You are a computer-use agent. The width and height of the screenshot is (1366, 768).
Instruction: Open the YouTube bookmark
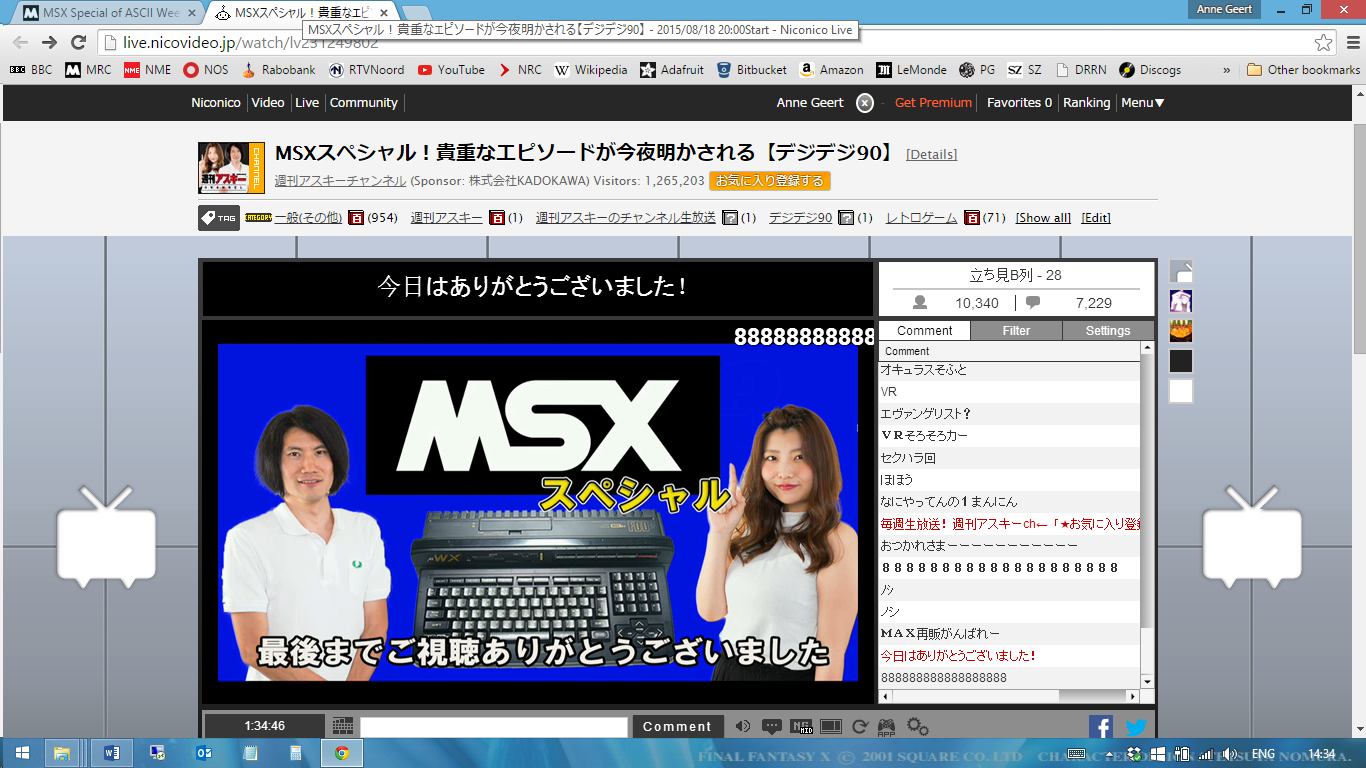coord(451,70)
